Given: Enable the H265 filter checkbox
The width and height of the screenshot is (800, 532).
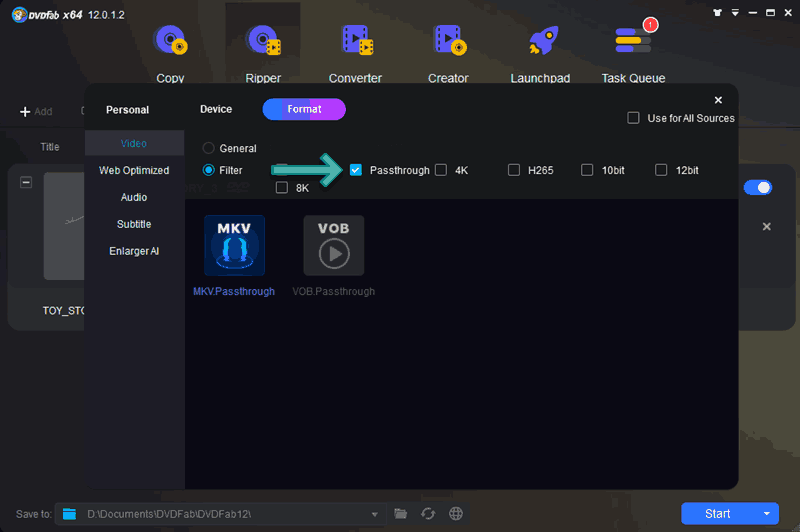Looking at the screenshot, I should [x=514, y=170].
